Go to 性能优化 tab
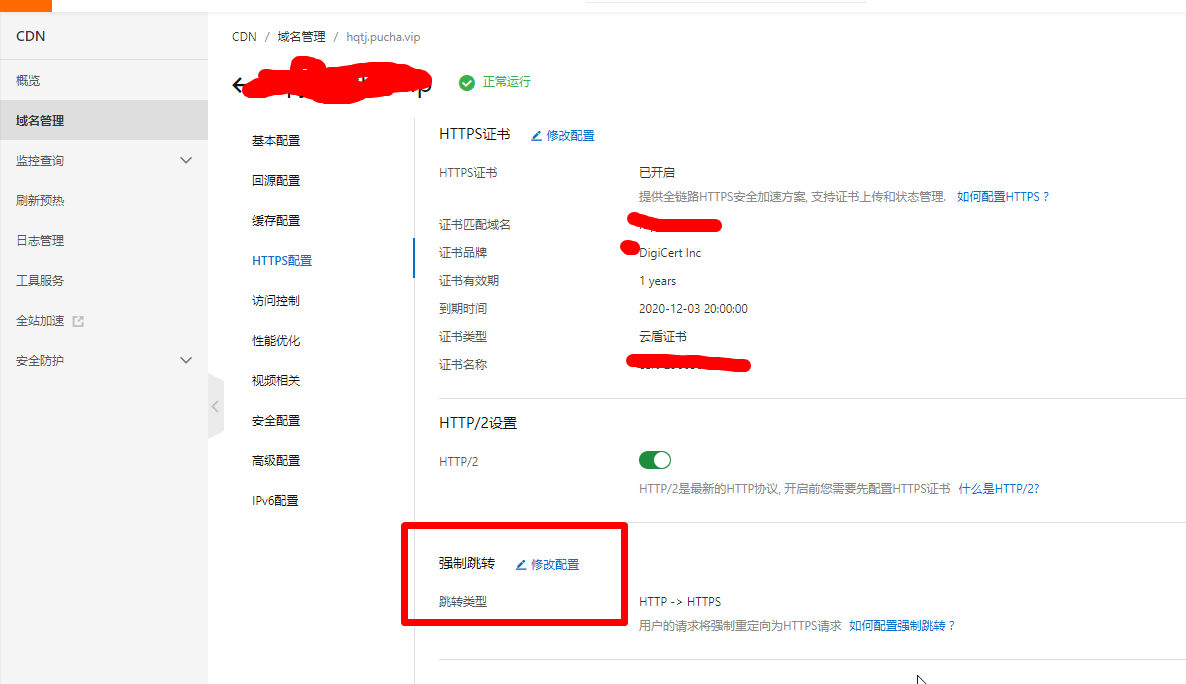1186x684 pixels. 276,341
